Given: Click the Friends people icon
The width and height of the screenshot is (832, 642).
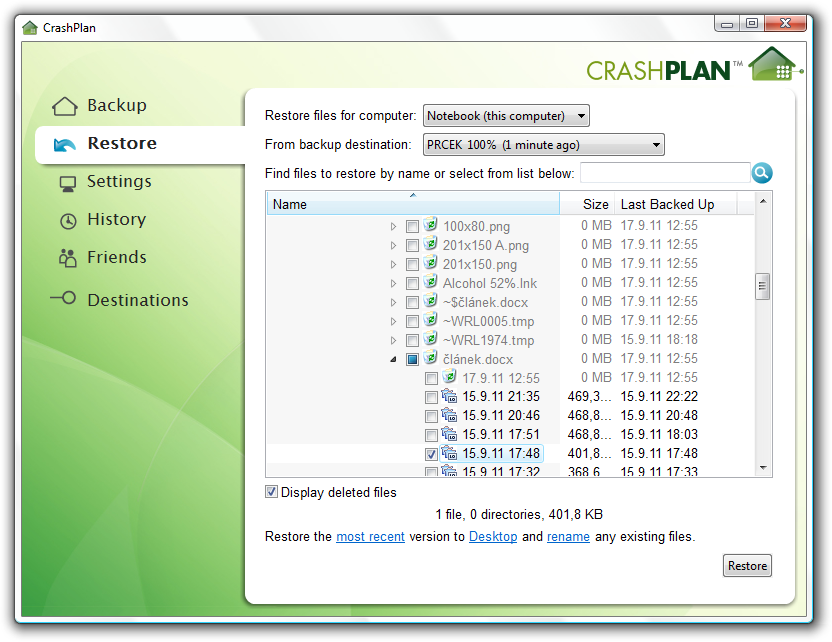Looking at the screenshot, I should tap(67, 258).
